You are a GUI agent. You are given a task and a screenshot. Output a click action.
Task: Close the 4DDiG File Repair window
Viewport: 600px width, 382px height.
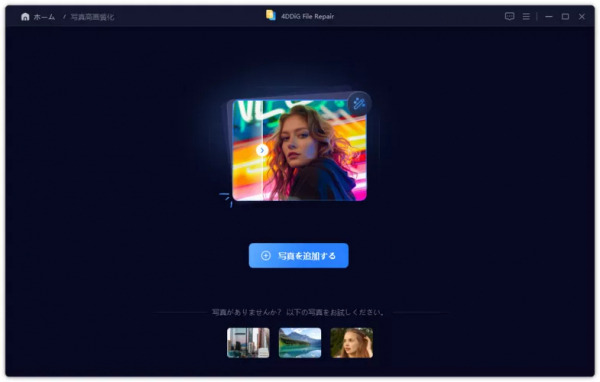point(582,16)
